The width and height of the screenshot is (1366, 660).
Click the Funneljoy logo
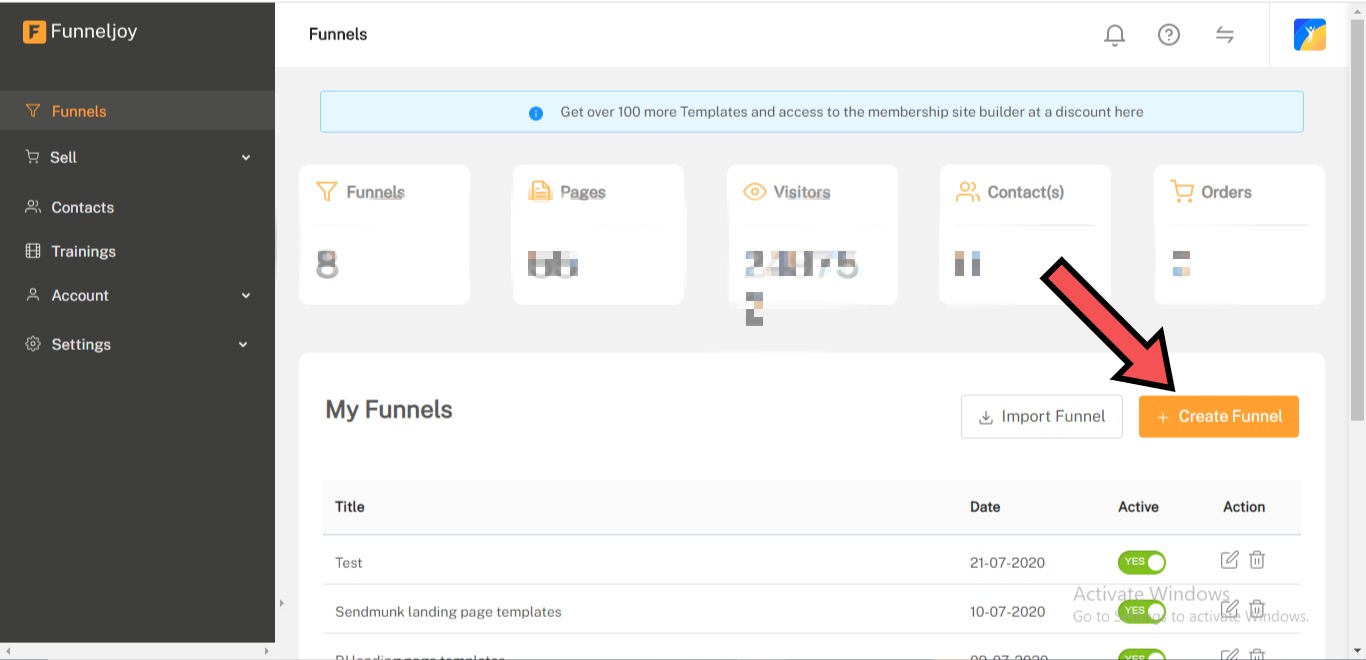pos(80,32)
